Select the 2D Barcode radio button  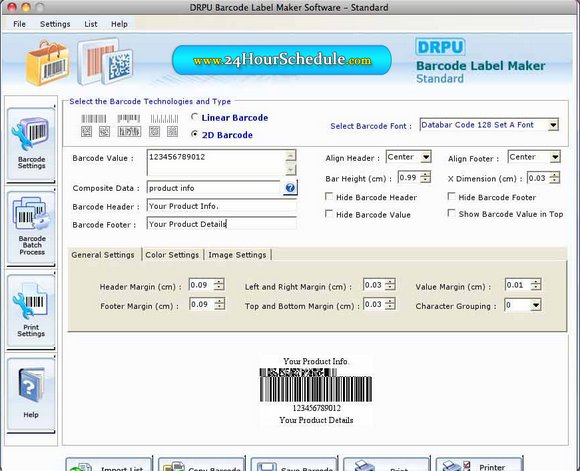pos(194,134)
